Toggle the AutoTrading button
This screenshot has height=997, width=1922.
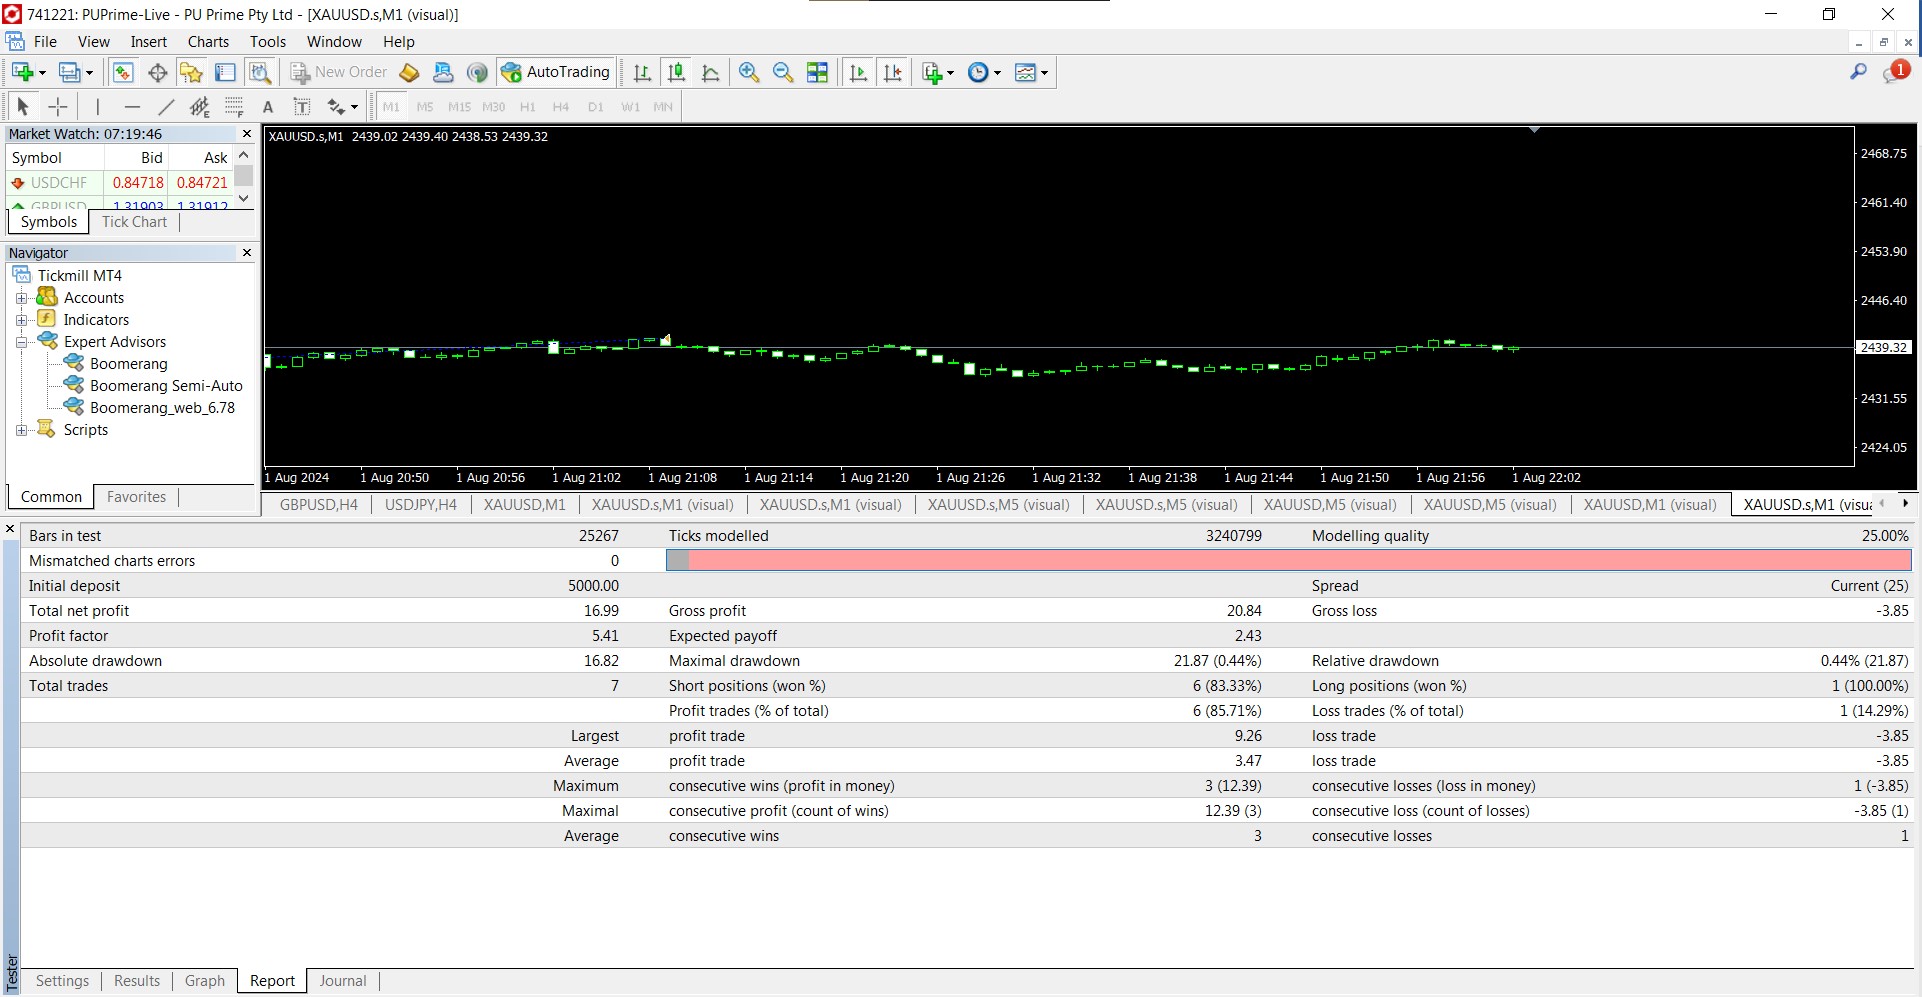point(556,72)
